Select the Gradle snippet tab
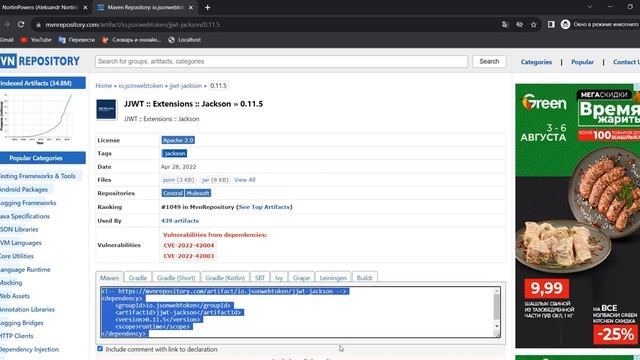The image size is (640, 360). (138, 278)
